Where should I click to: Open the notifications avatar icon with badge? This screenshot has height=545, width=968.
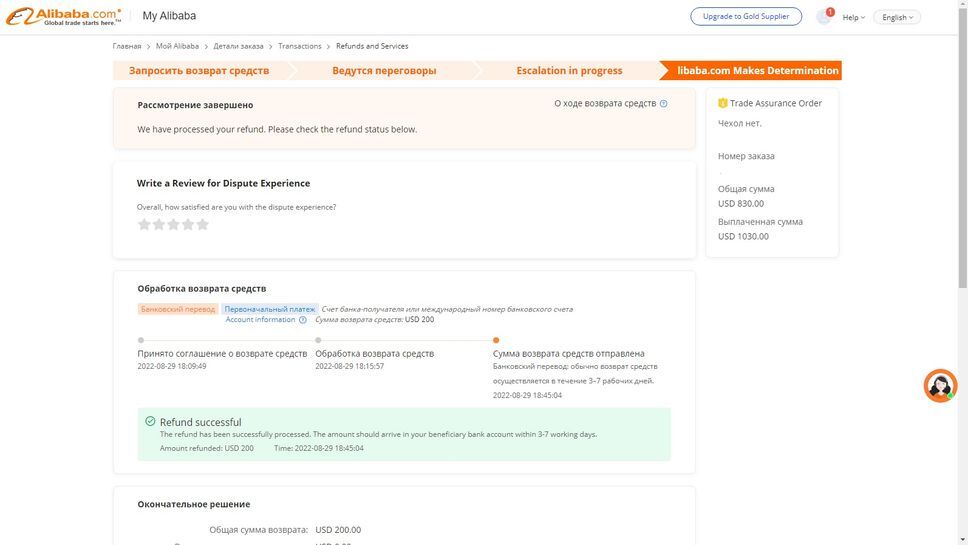tap(824, 17)
